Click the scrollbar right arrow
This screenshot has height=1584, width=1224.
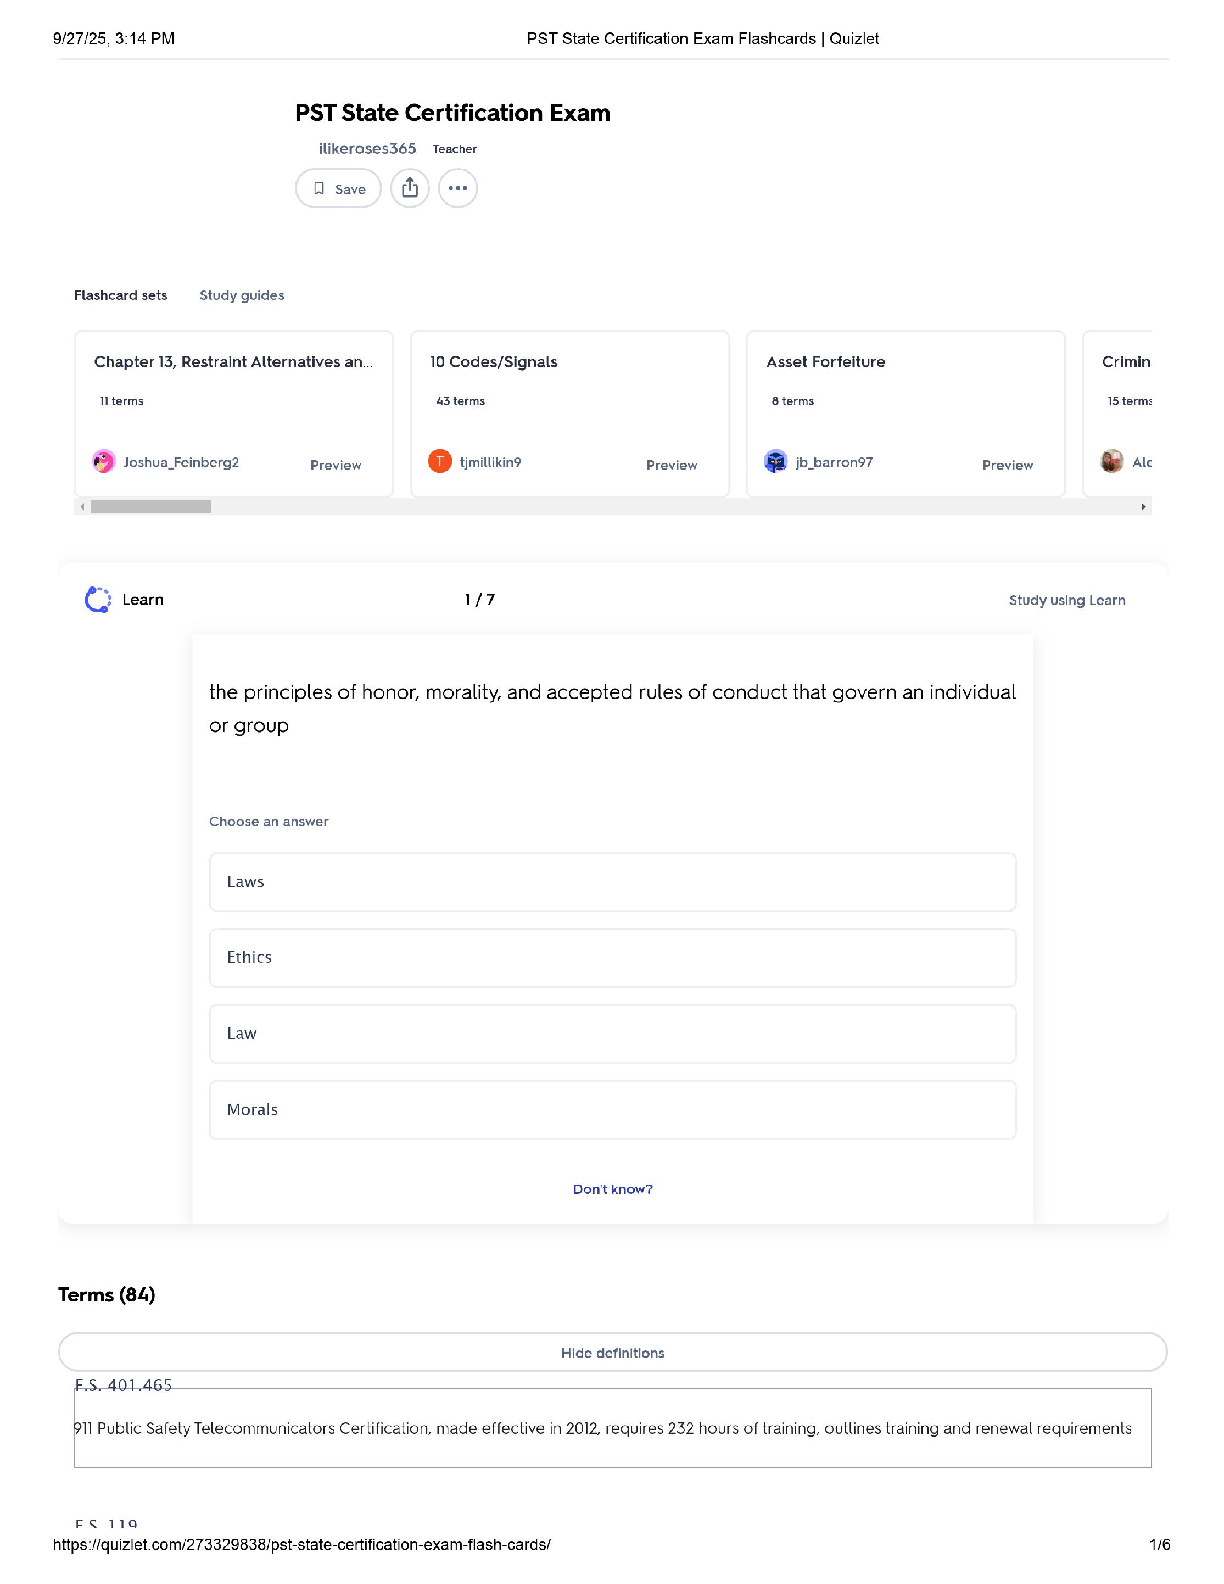pyautogui.click(x=1143, y=507)
